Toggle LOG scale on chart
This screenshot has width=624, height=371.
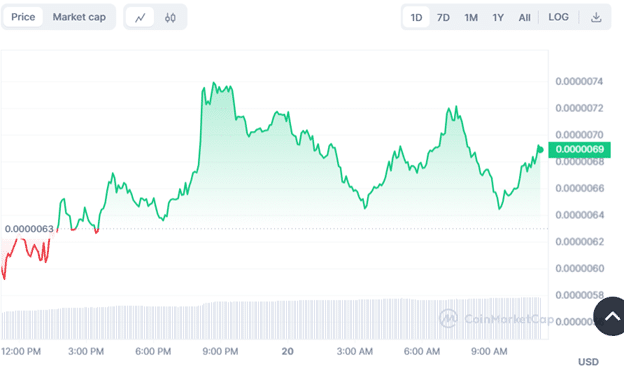(x=558, y=17)
